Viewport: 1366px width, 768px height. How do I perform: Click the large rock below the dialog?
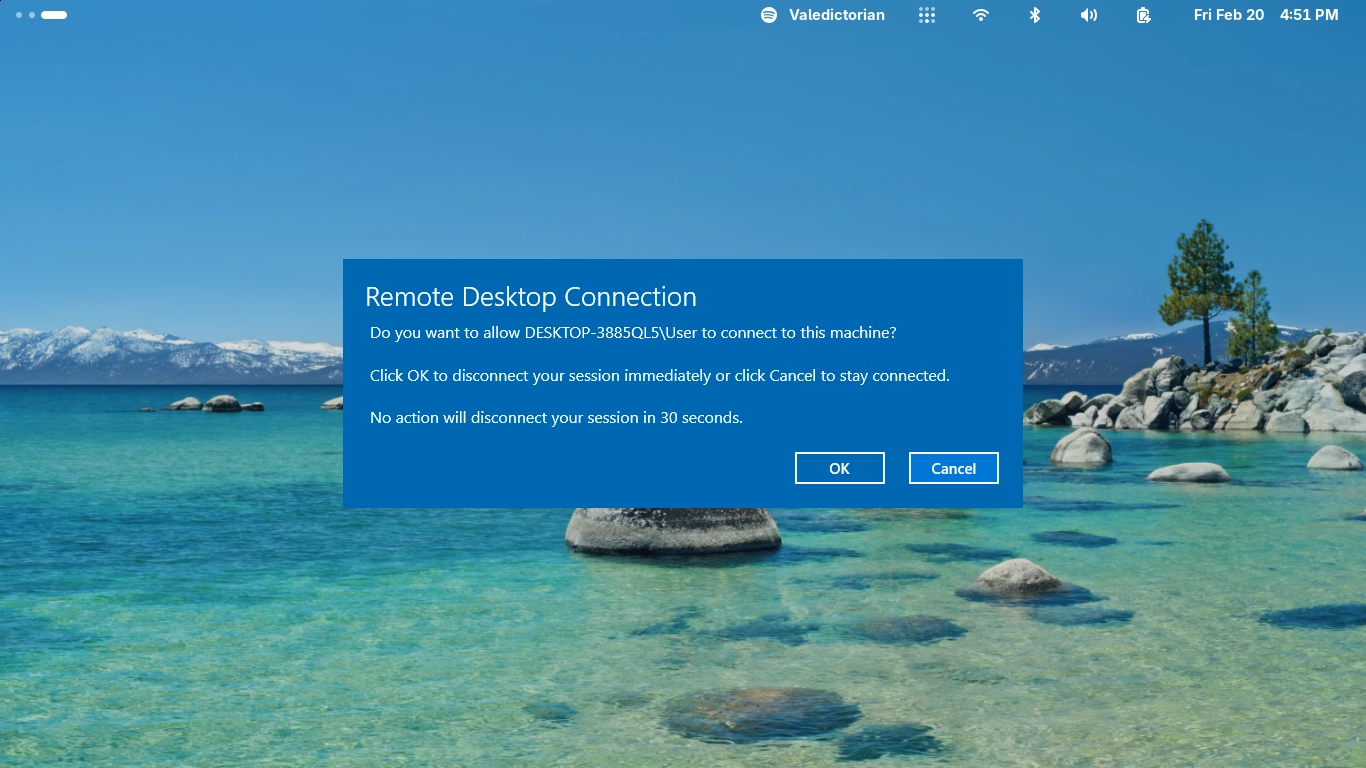point(673,531)
